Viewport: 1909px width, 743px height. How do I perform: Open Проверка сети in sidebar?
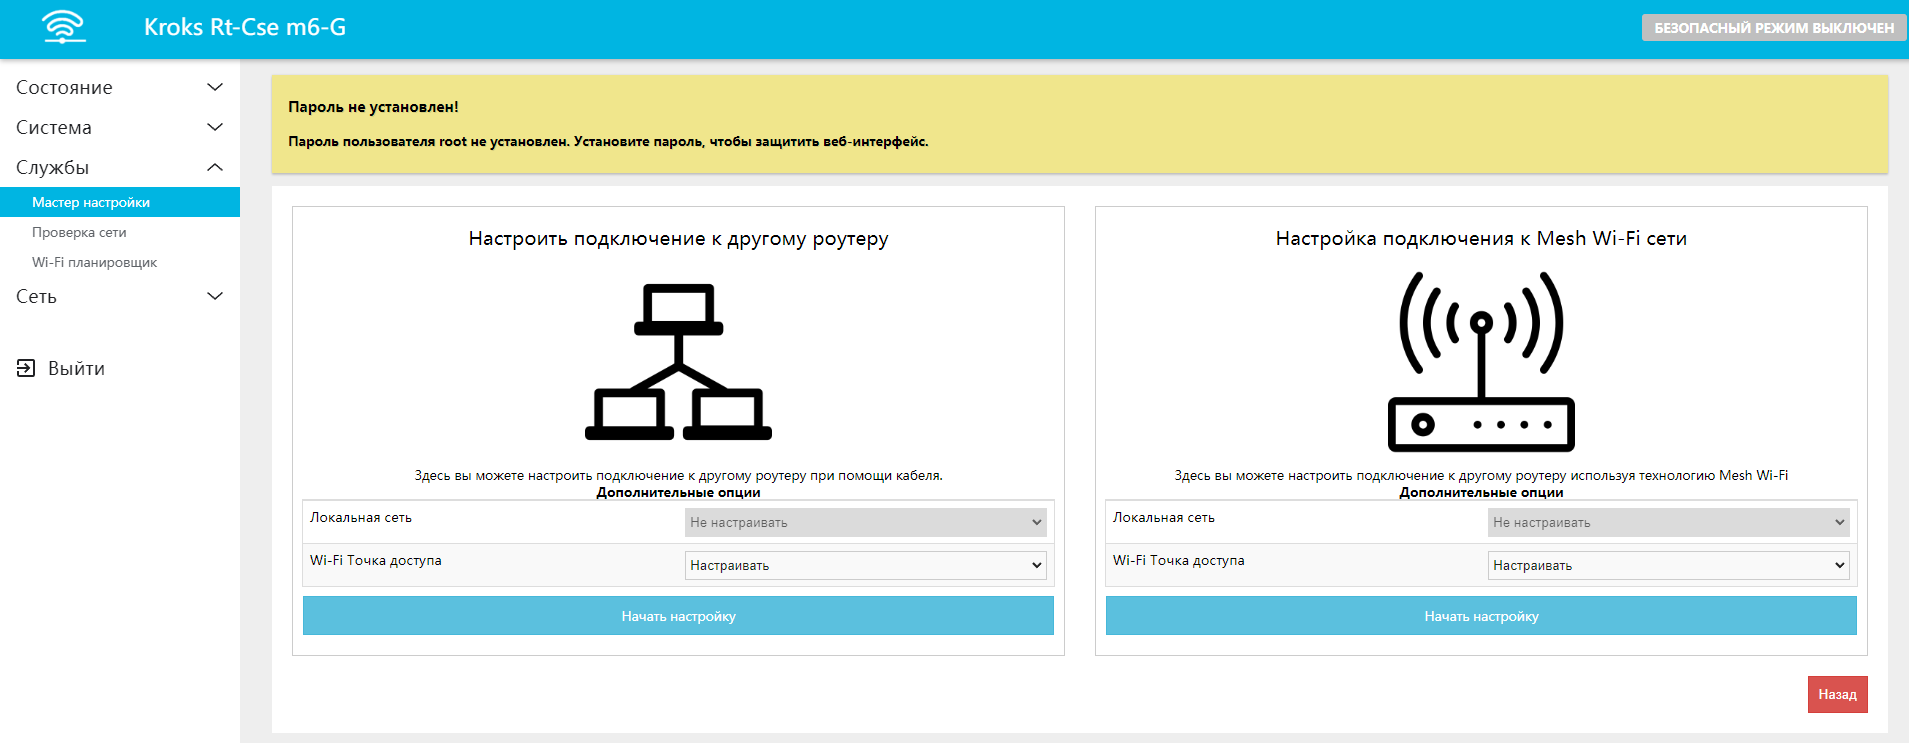[79, 232]
